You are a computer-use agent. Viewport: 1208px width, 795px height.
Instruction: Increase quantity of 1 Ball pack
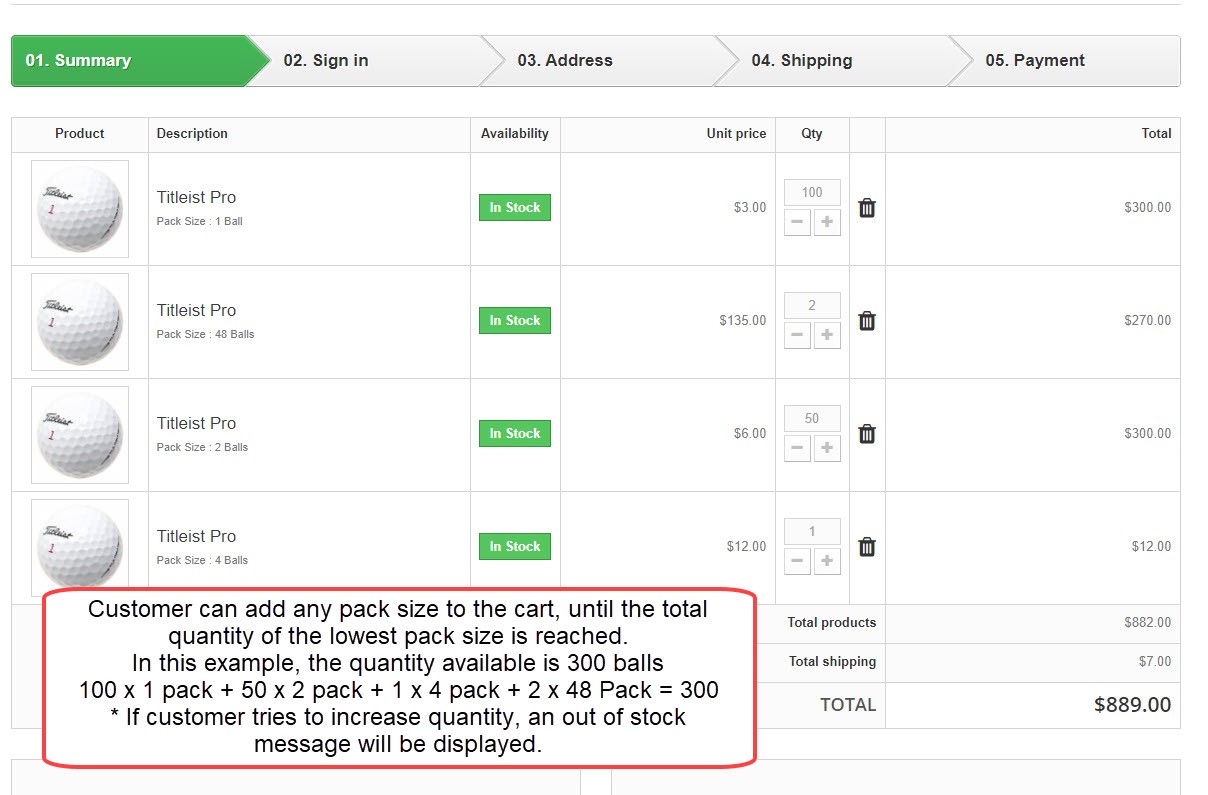(827, 222)
